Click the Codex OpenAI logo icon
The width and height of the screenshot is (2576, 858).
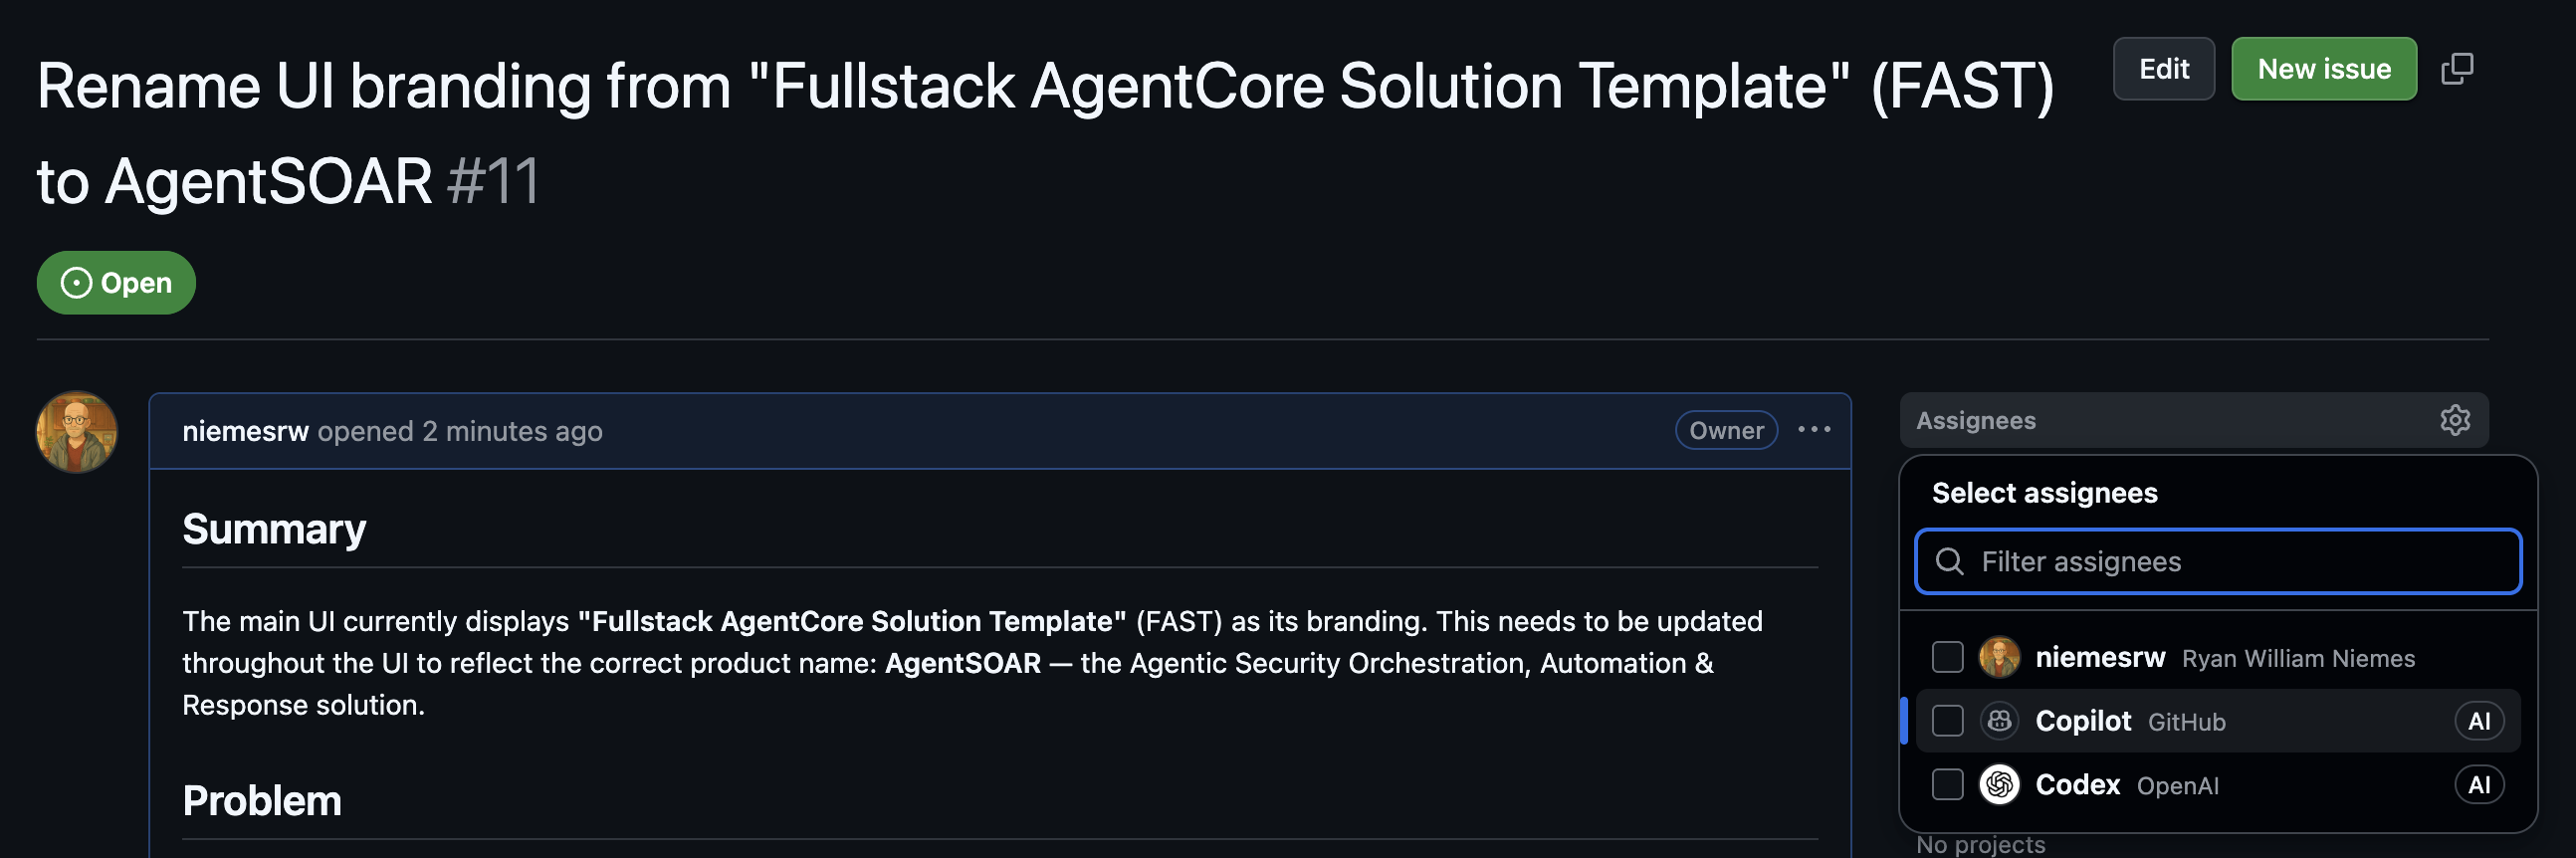tap(1999, 785)
